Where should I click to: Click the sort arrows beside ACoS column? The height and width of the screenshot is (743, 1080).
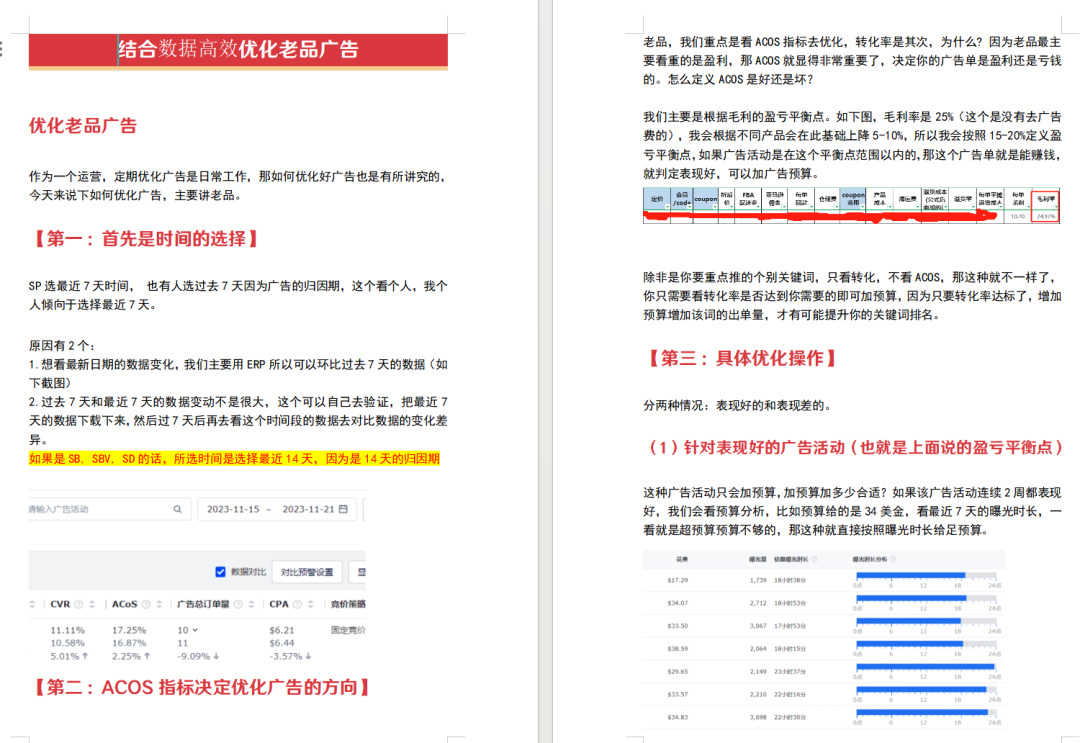click(x=159, y=604)
